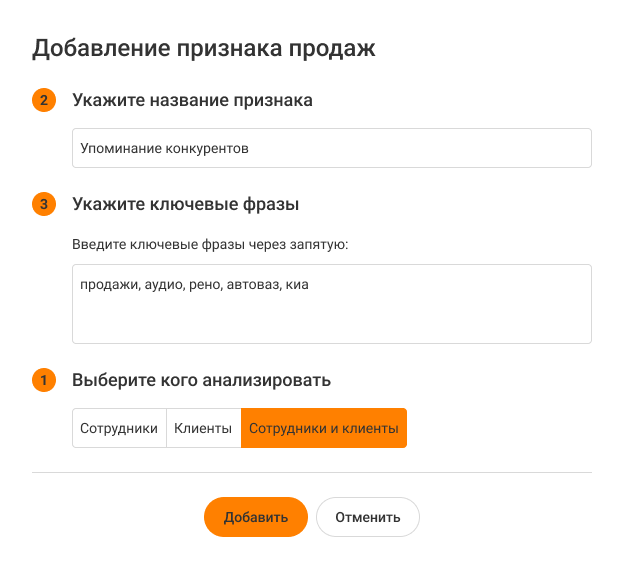Viewport: 624px width, 569px height.
Task: Focus the feature name input field
Action: tap(331, 148)
